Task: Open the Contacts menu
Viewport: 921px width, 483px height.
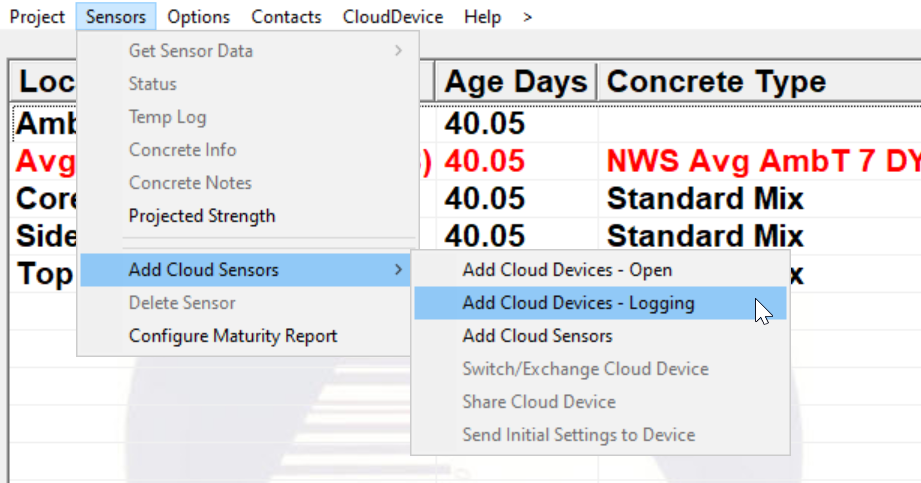Action: 286,17
